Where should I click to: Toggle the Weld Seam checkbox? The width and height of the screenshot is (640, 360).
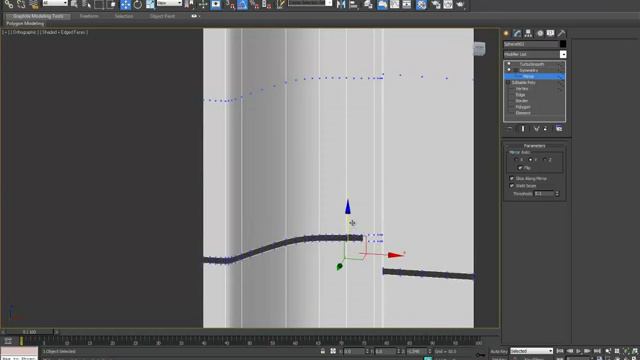coord(512,186)
